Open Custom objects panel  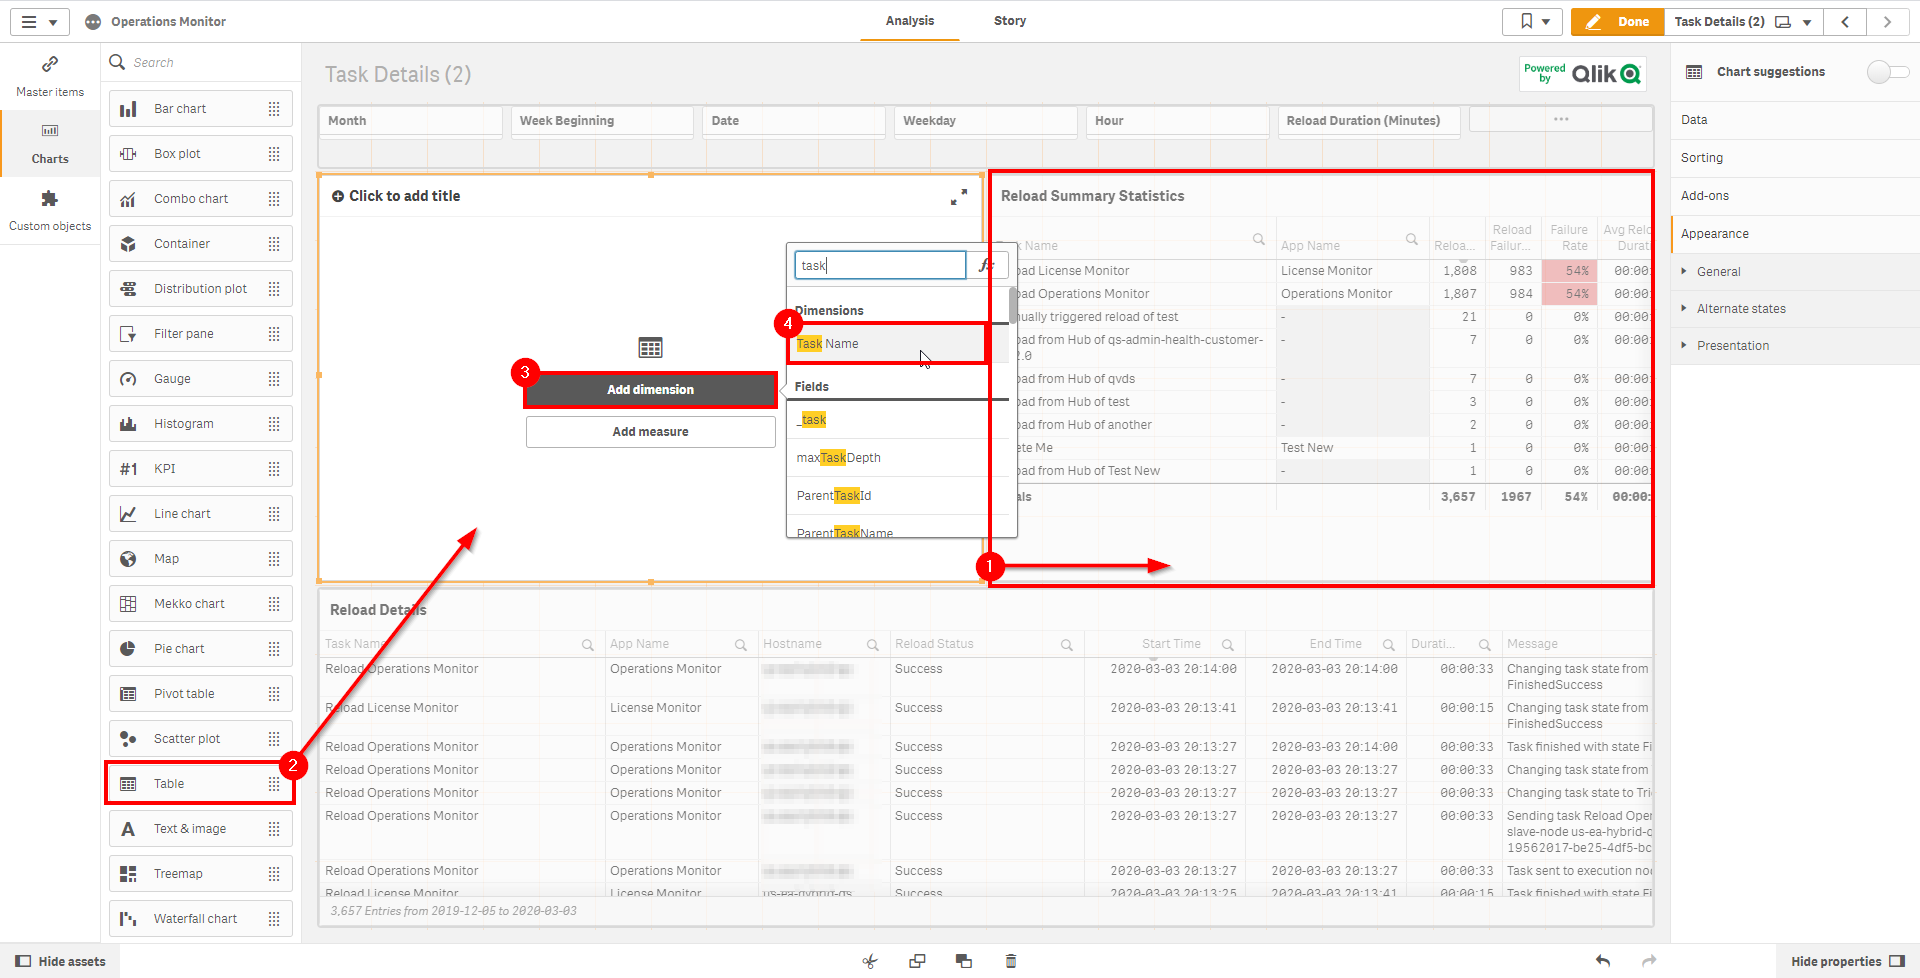tap(50, 210)
